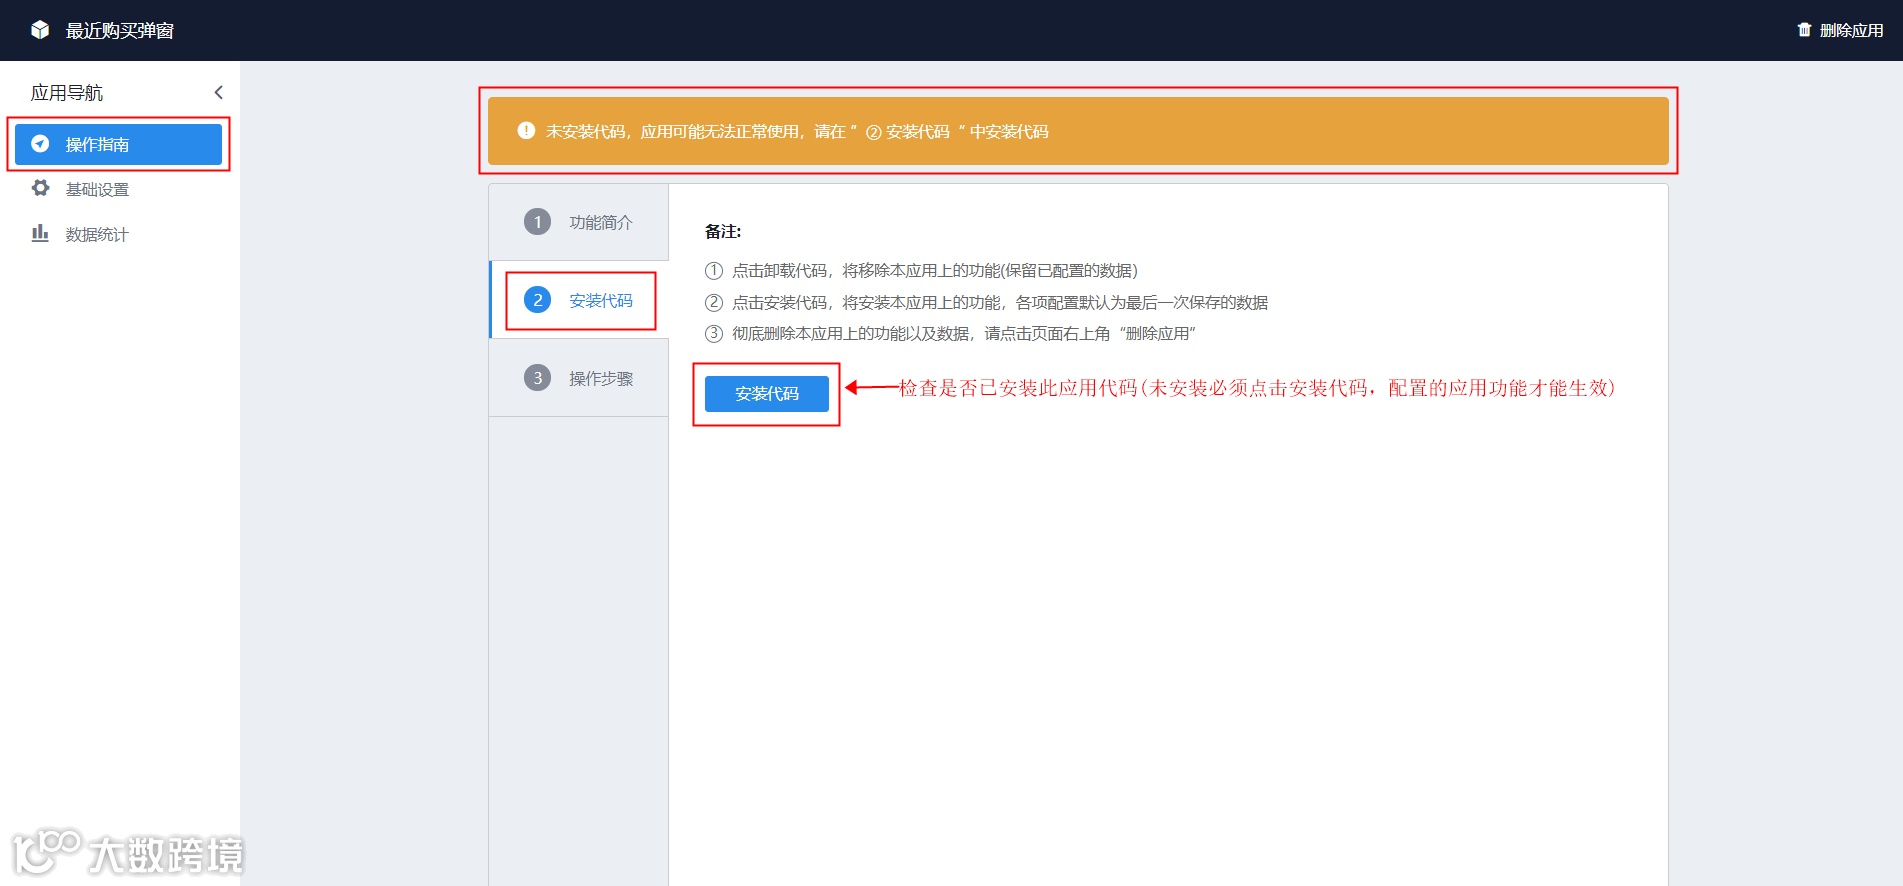This screenshot has height=886, width=1903.
Task: Switch to the 操作步骤 step tab
Action: (579, 378)
